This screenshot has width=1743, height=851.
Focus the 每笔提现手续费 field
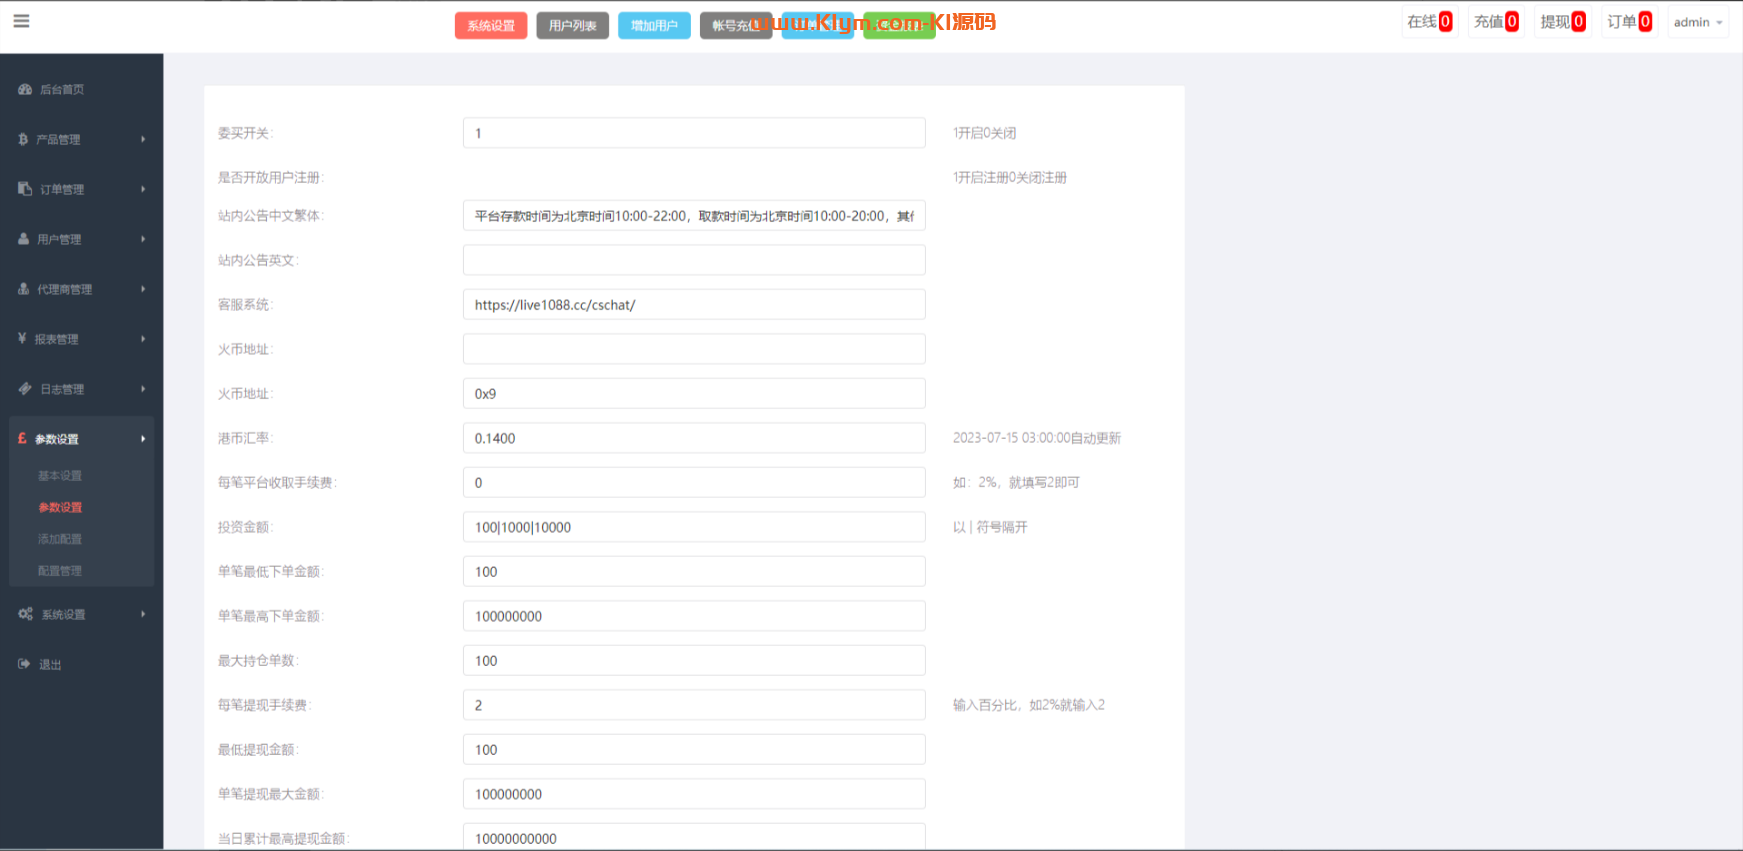click(x=694, y=705)
